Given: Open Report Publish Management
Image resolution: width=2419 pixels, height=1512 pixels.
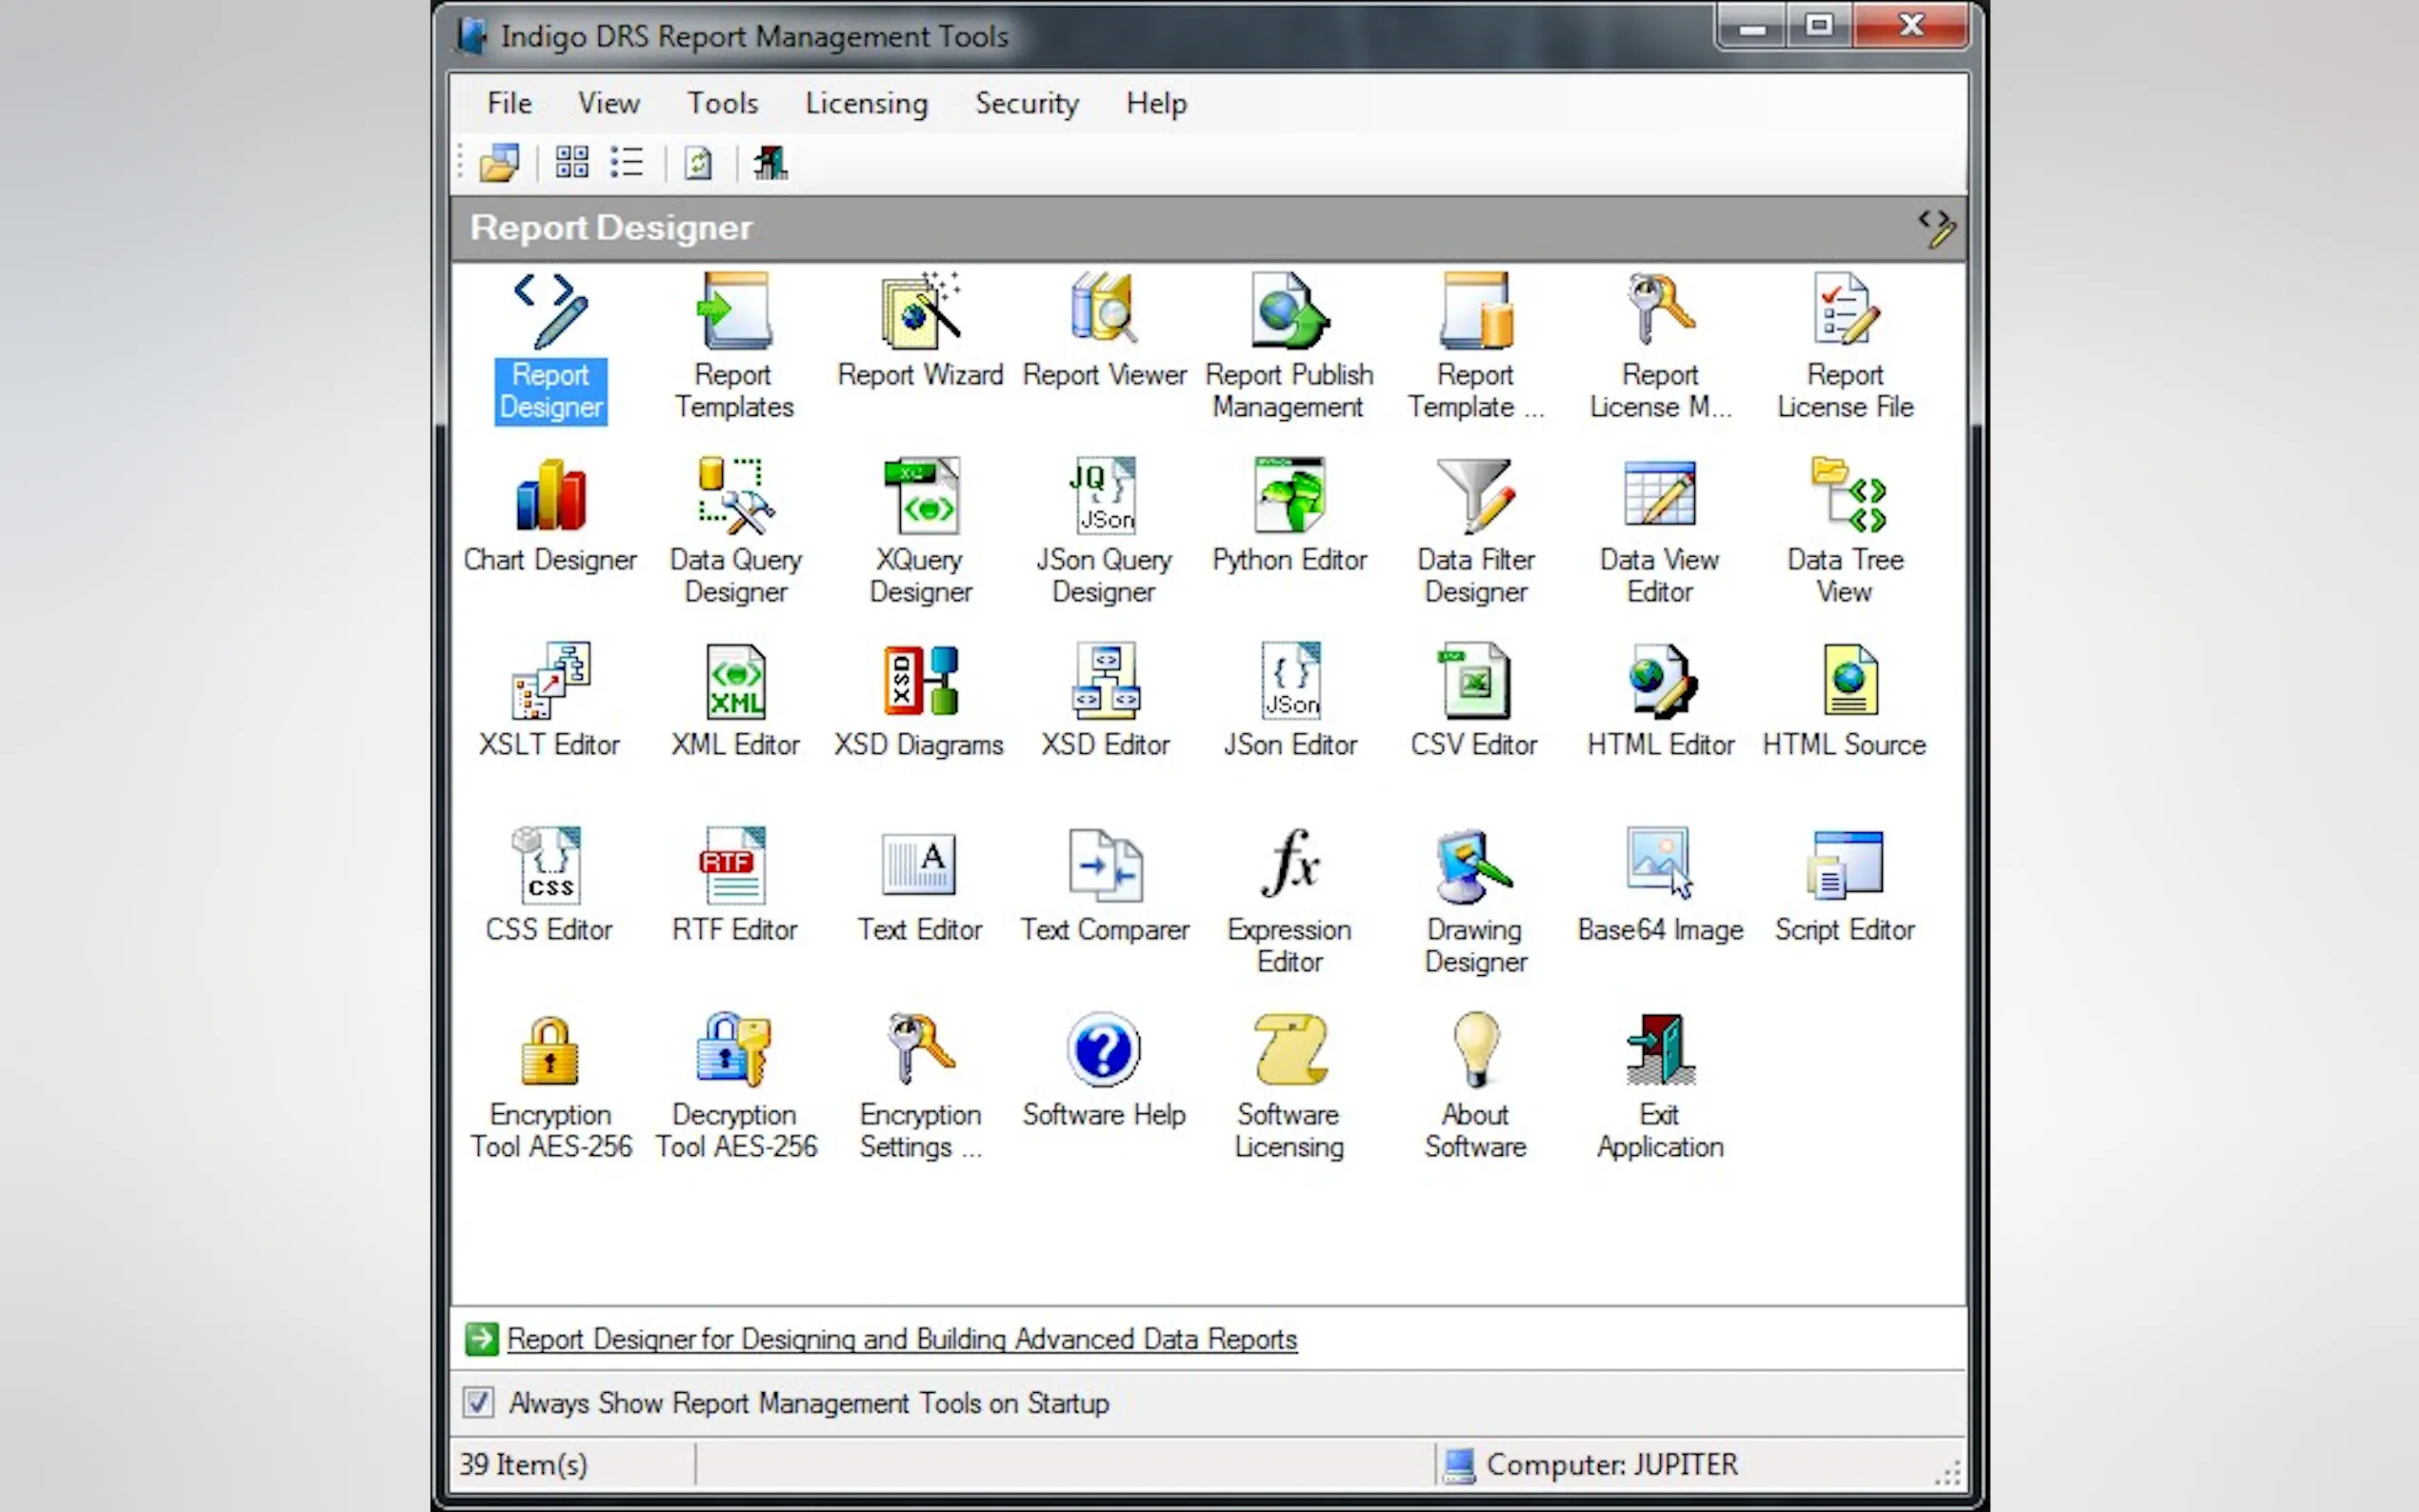Looking at the screenshot, I should click(x=1289, y=347).
